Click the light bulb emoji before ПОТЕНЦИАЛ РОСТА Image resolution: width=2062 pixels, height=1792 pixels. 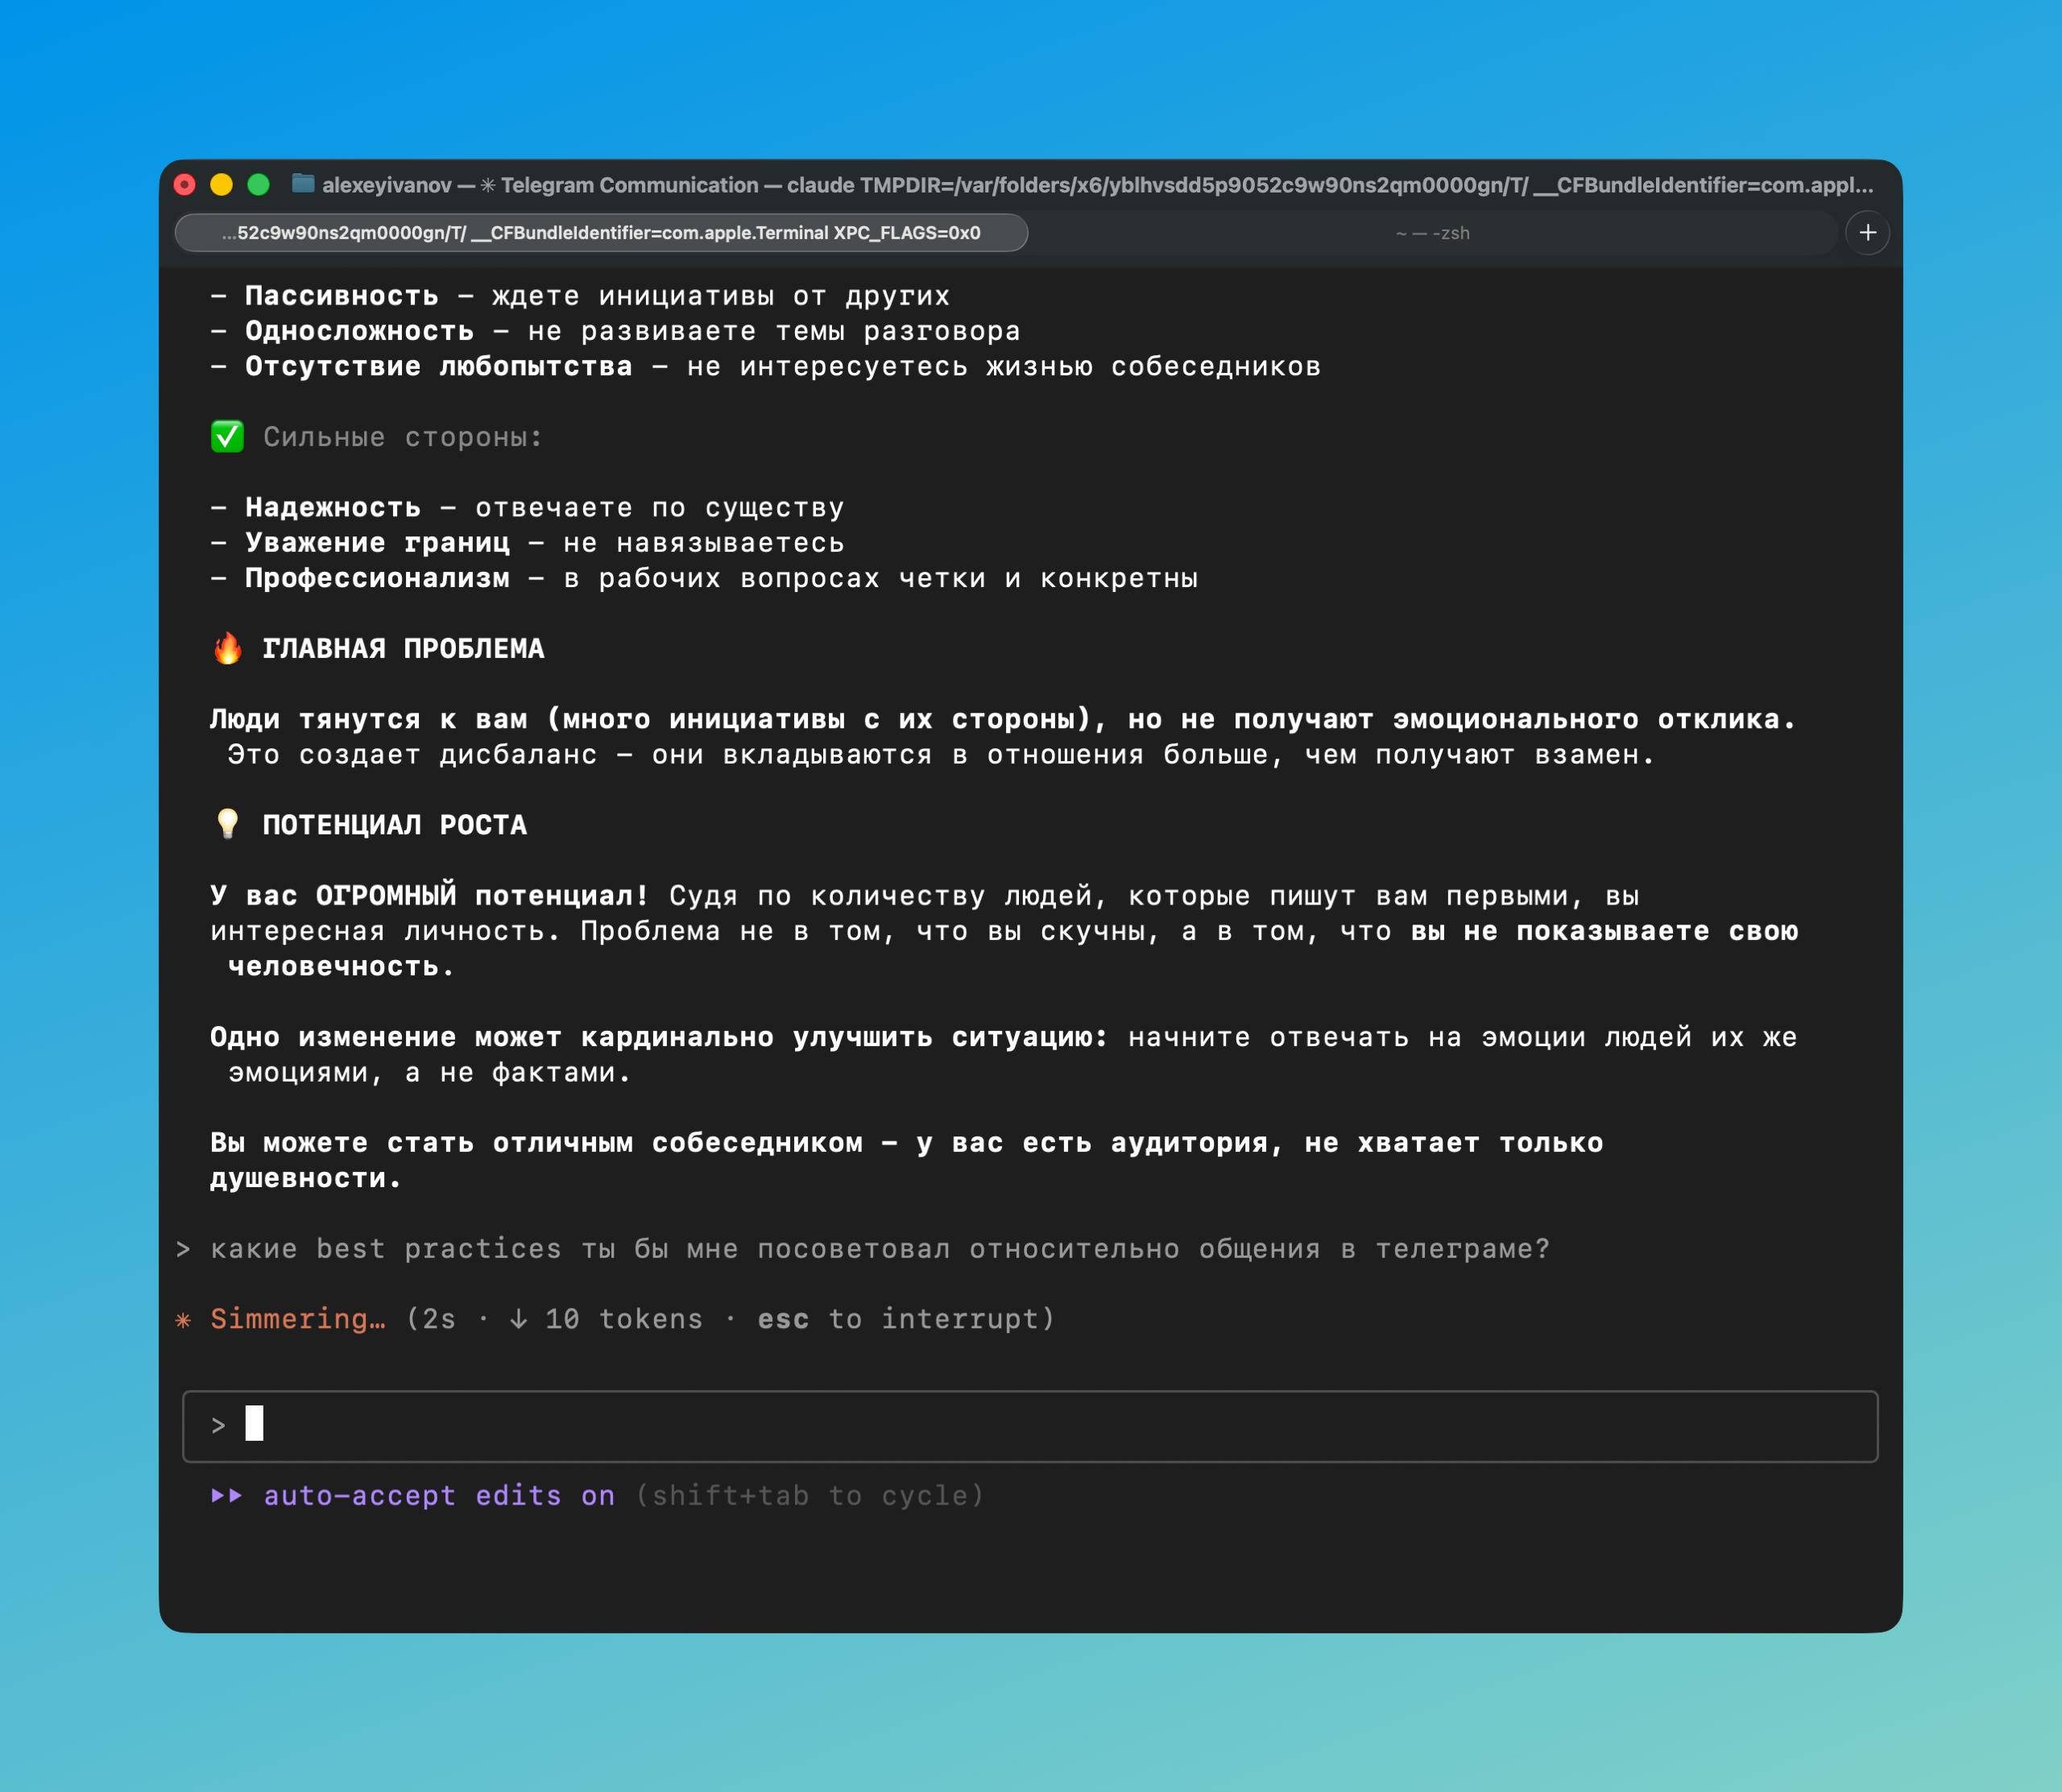227,825
